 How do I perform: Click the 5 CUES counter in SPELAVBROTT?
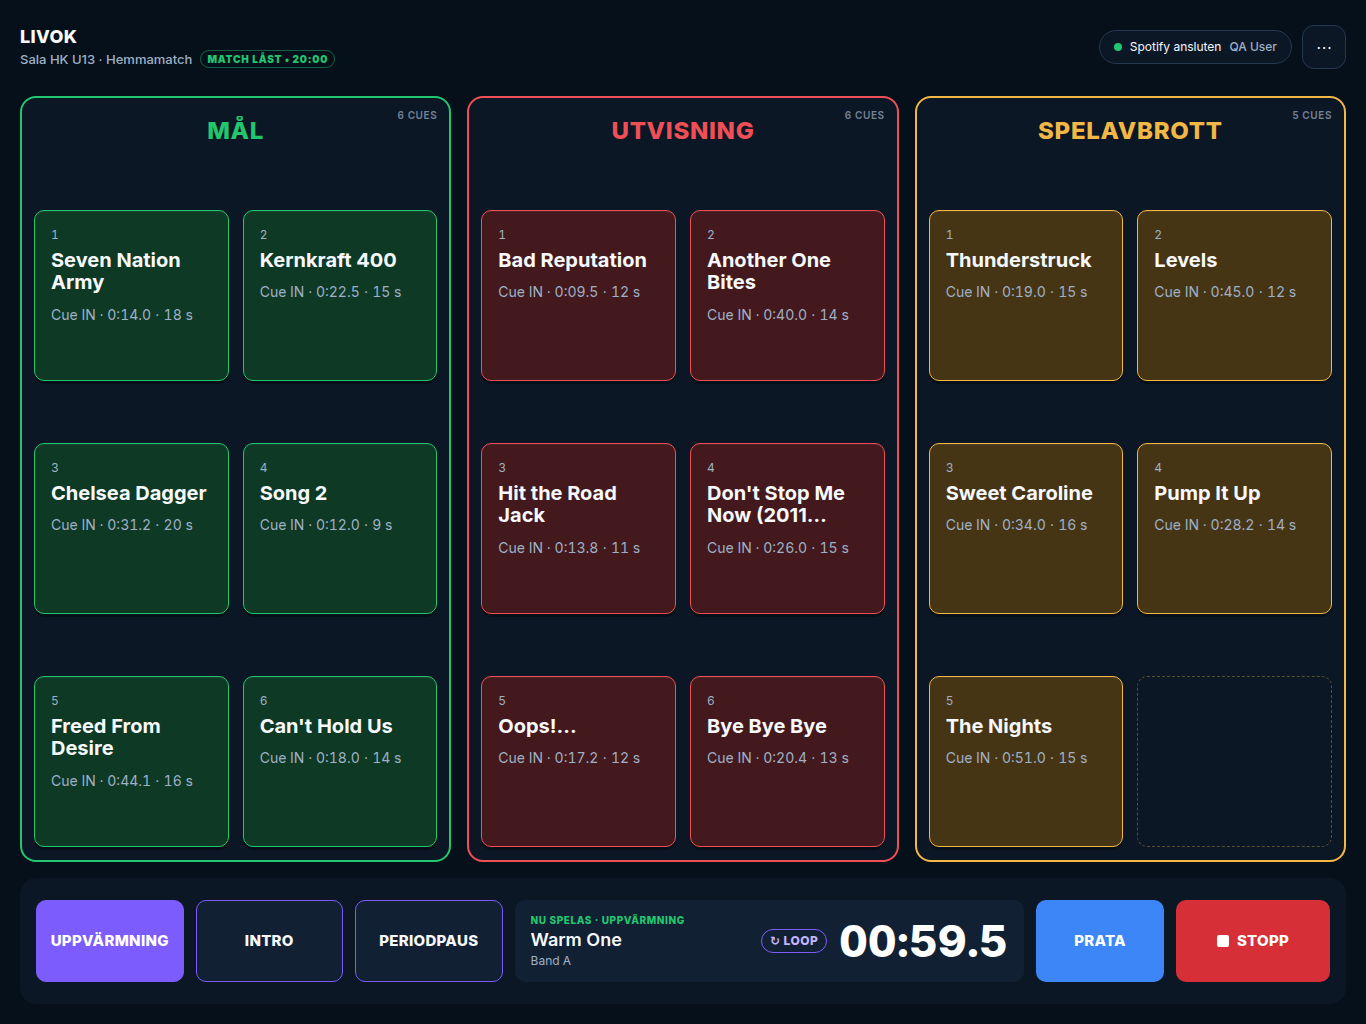pyautogui.click(x=1311, y=115)
